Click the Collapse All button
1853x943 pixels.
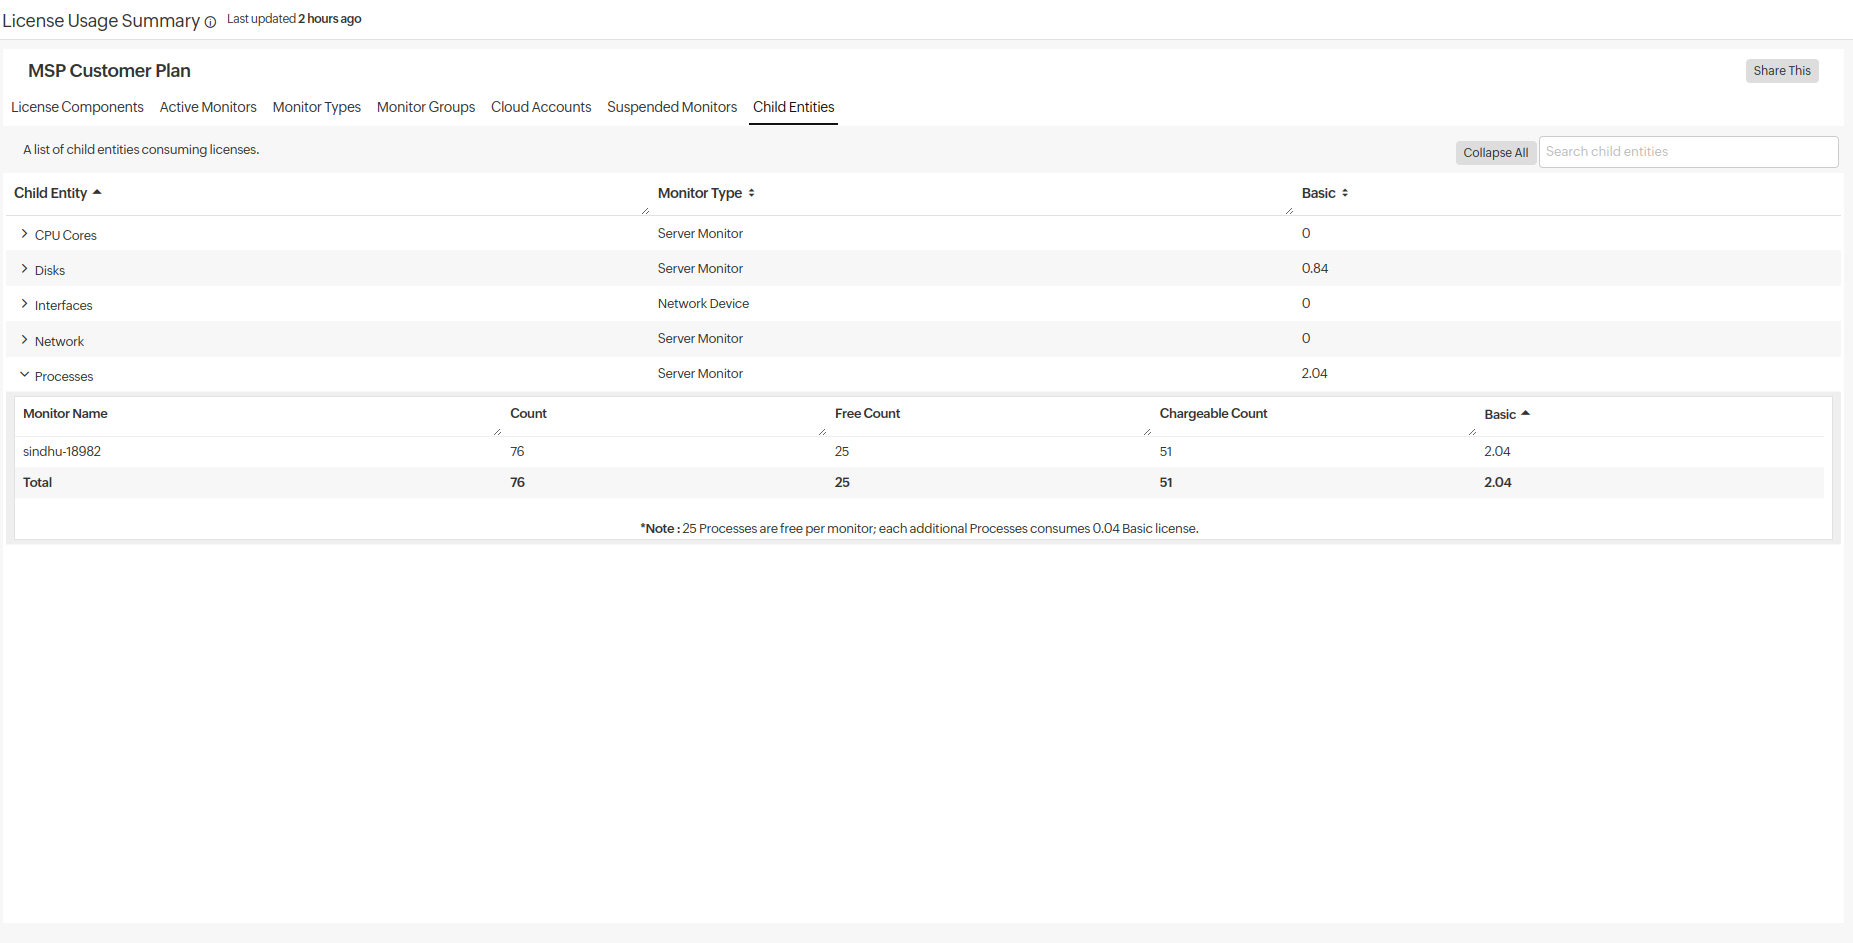coord(1495,153)
